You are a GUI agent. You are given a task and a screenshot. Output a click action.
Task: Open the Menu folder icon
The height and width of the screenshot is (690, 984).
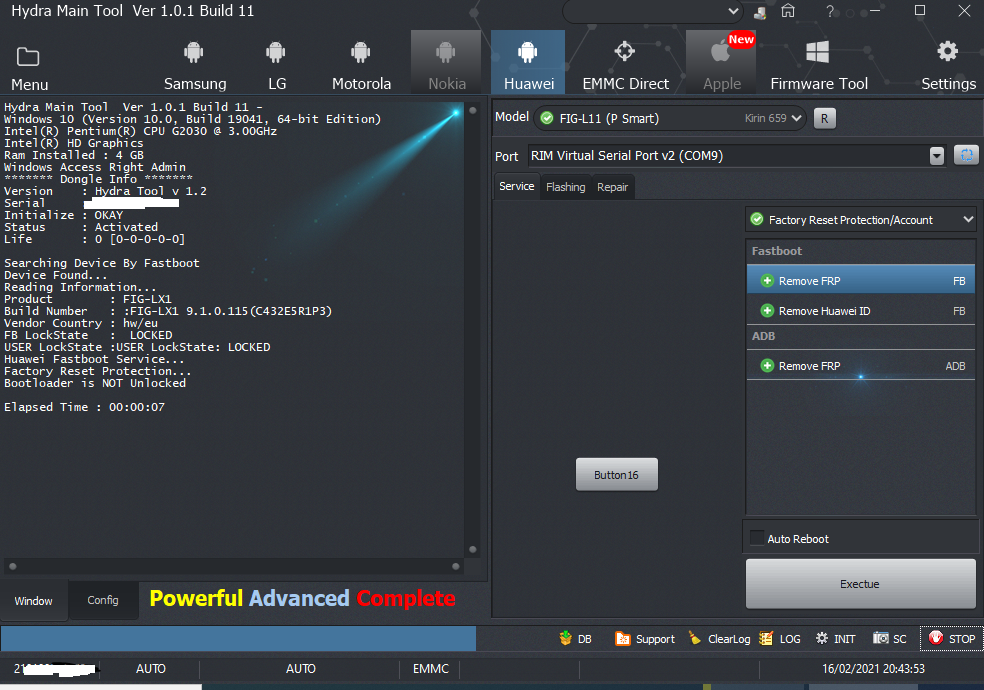point(28,57)
